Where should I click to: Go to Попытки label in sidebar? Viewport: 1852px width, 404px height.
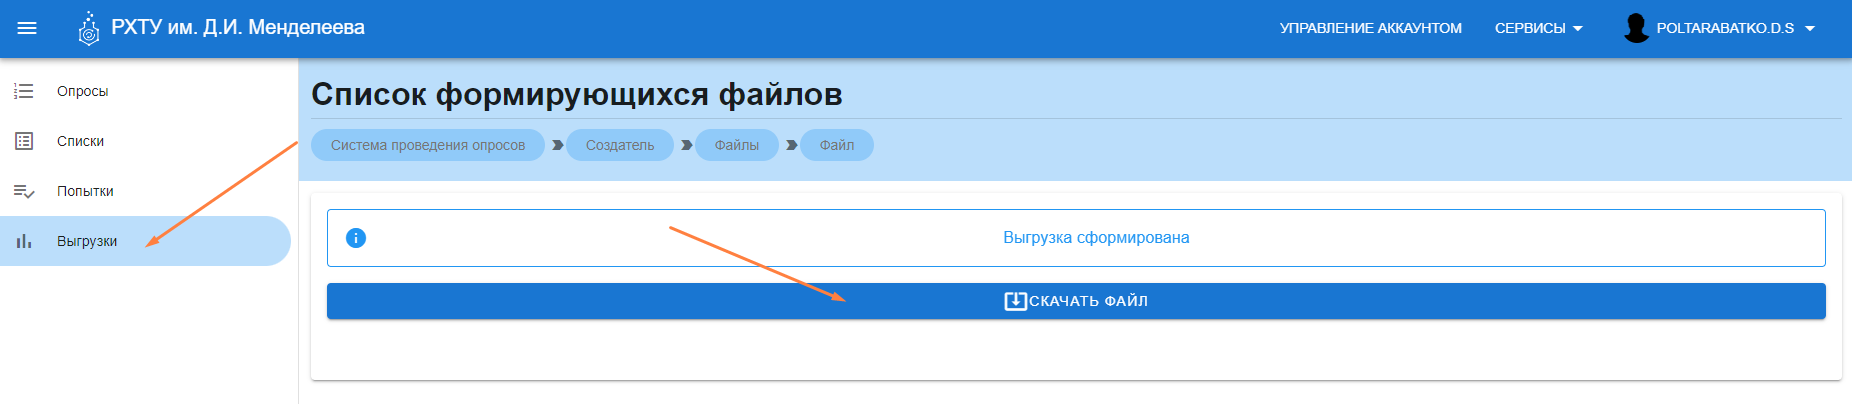pyautogui.click(x=85, y=191)
